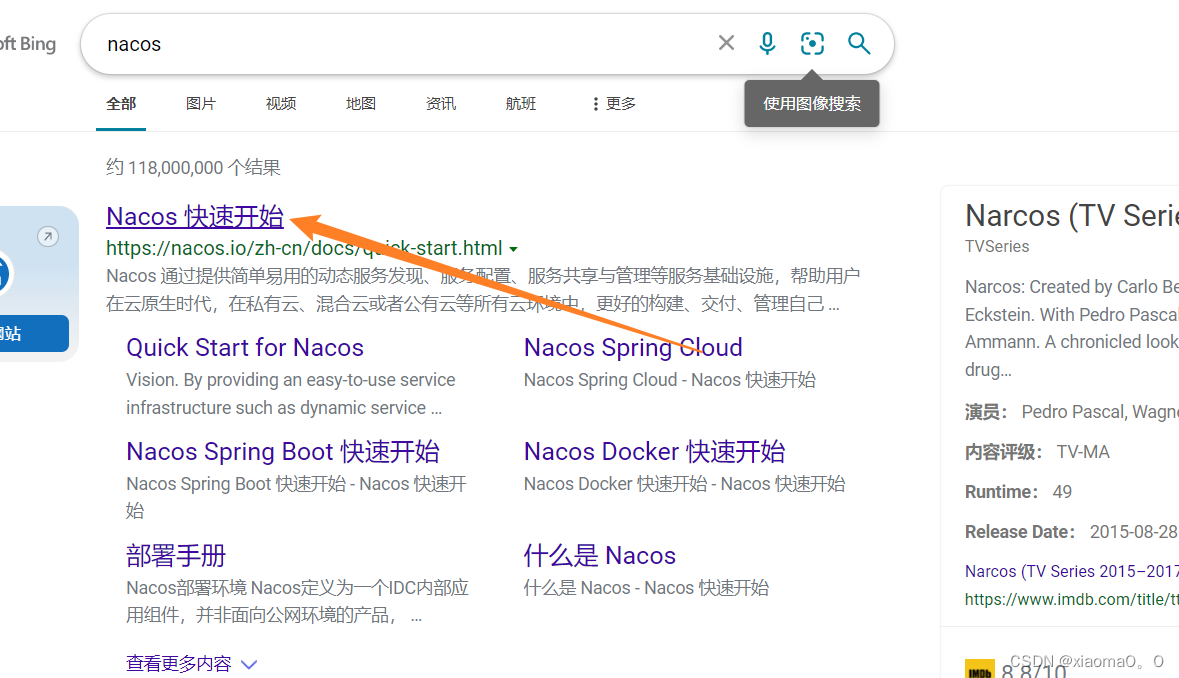The width and height of the screenshot is (1179, 678).
Task: Open the Quick Start for Nacos link
Action: point(244,347)
